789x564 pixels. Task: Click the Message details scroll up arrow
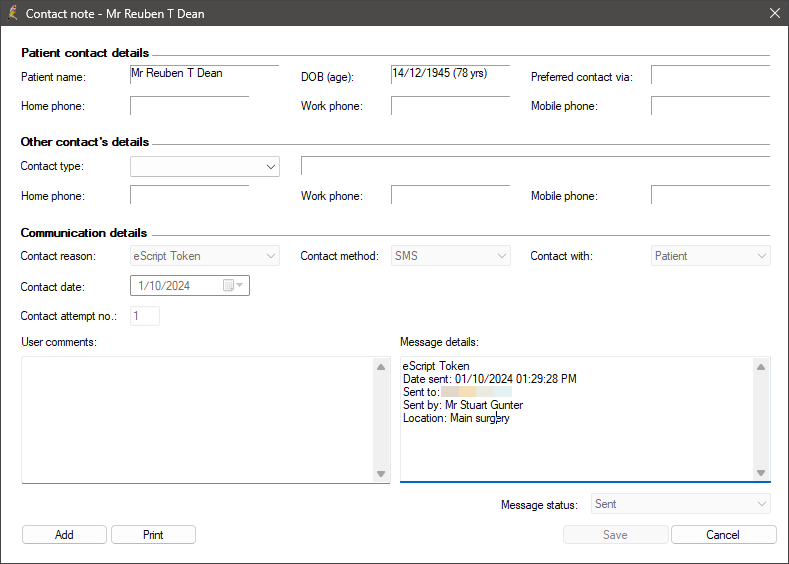click(x=761, y=367)
